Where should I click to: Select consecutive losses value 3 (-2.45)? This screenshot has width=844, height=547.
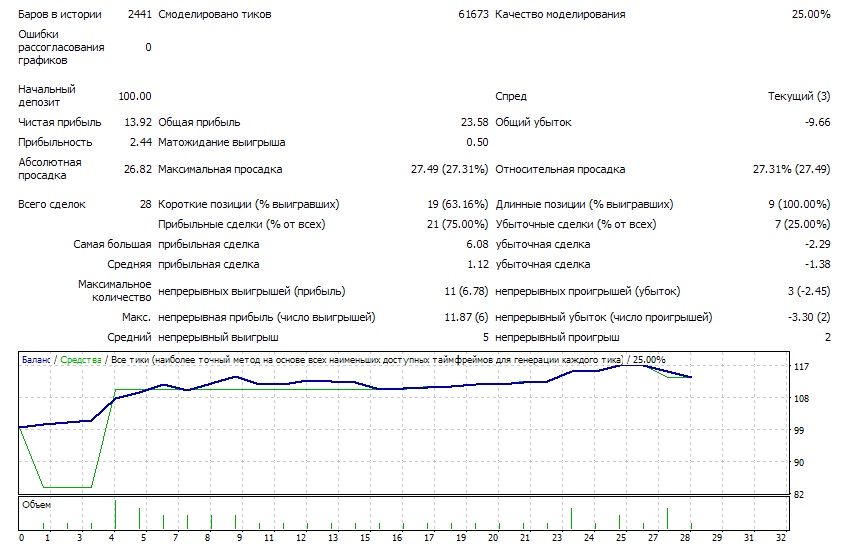809,292
